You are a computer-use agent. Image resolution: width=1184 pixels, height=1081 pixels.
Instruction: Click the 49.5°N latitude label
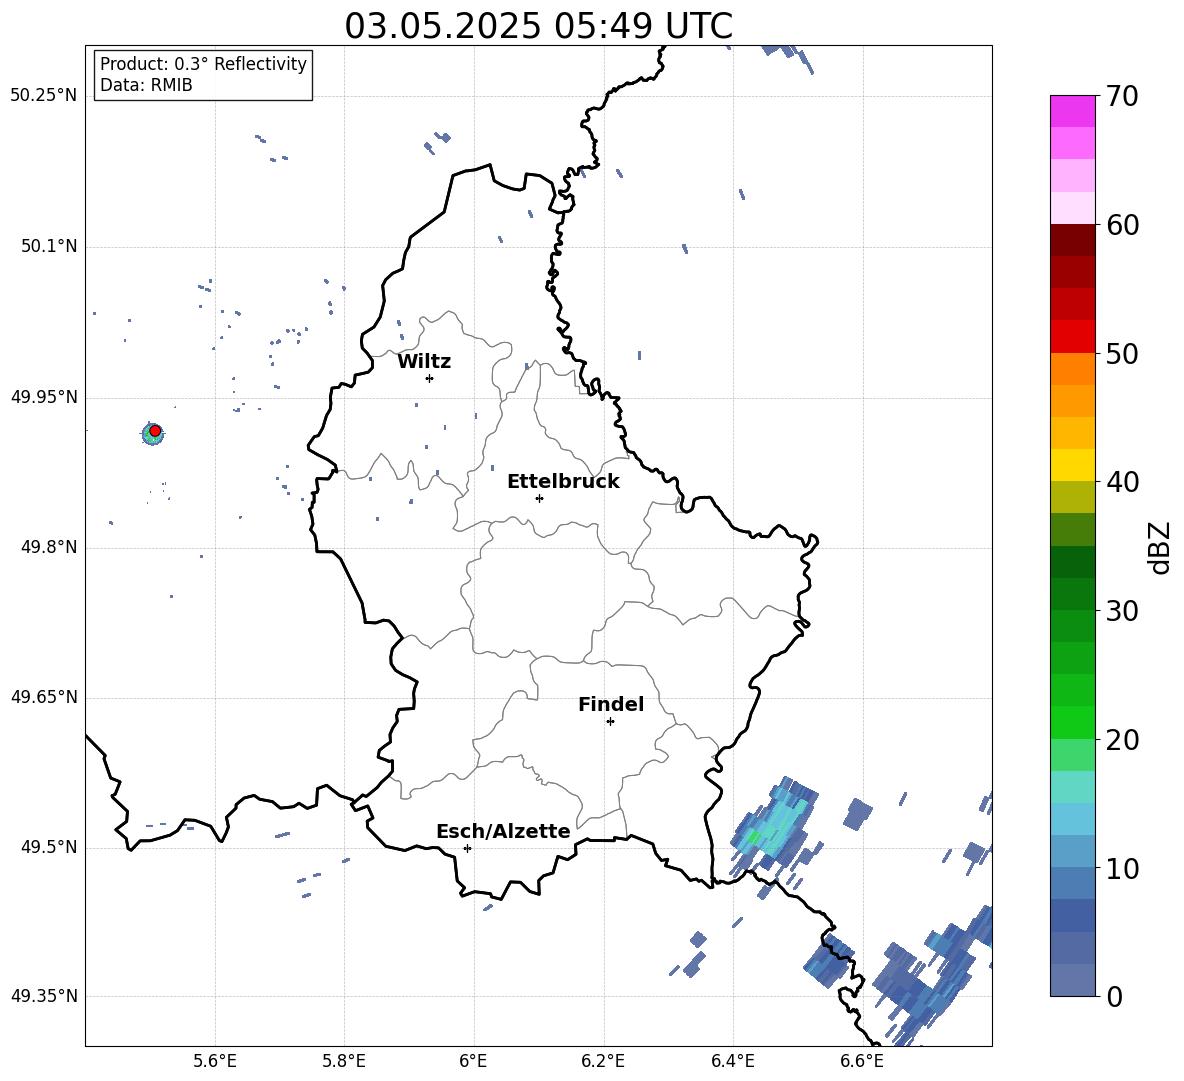(48, 847)
